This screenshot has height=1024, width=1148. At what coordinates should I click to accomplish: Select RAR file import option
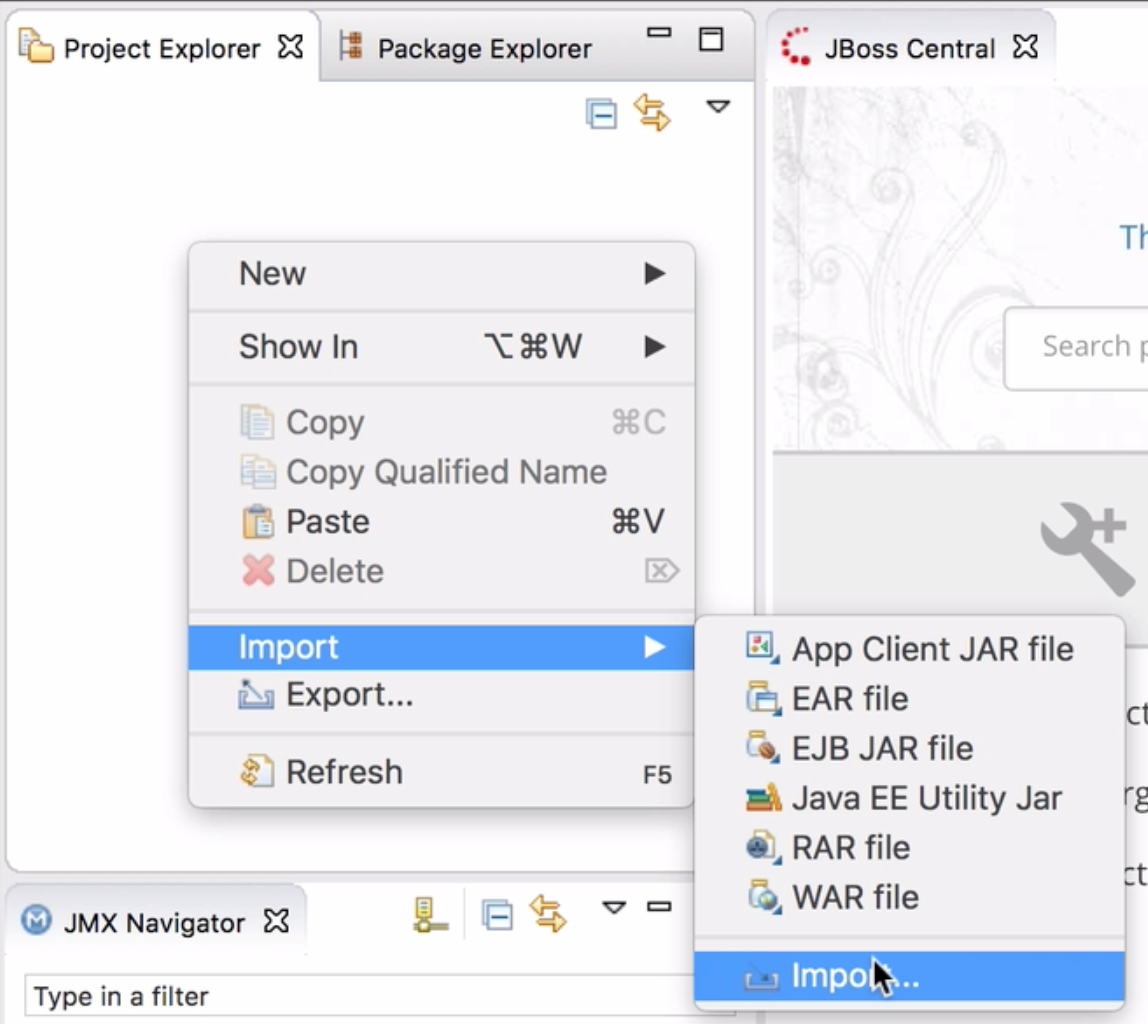pos(850,847)
